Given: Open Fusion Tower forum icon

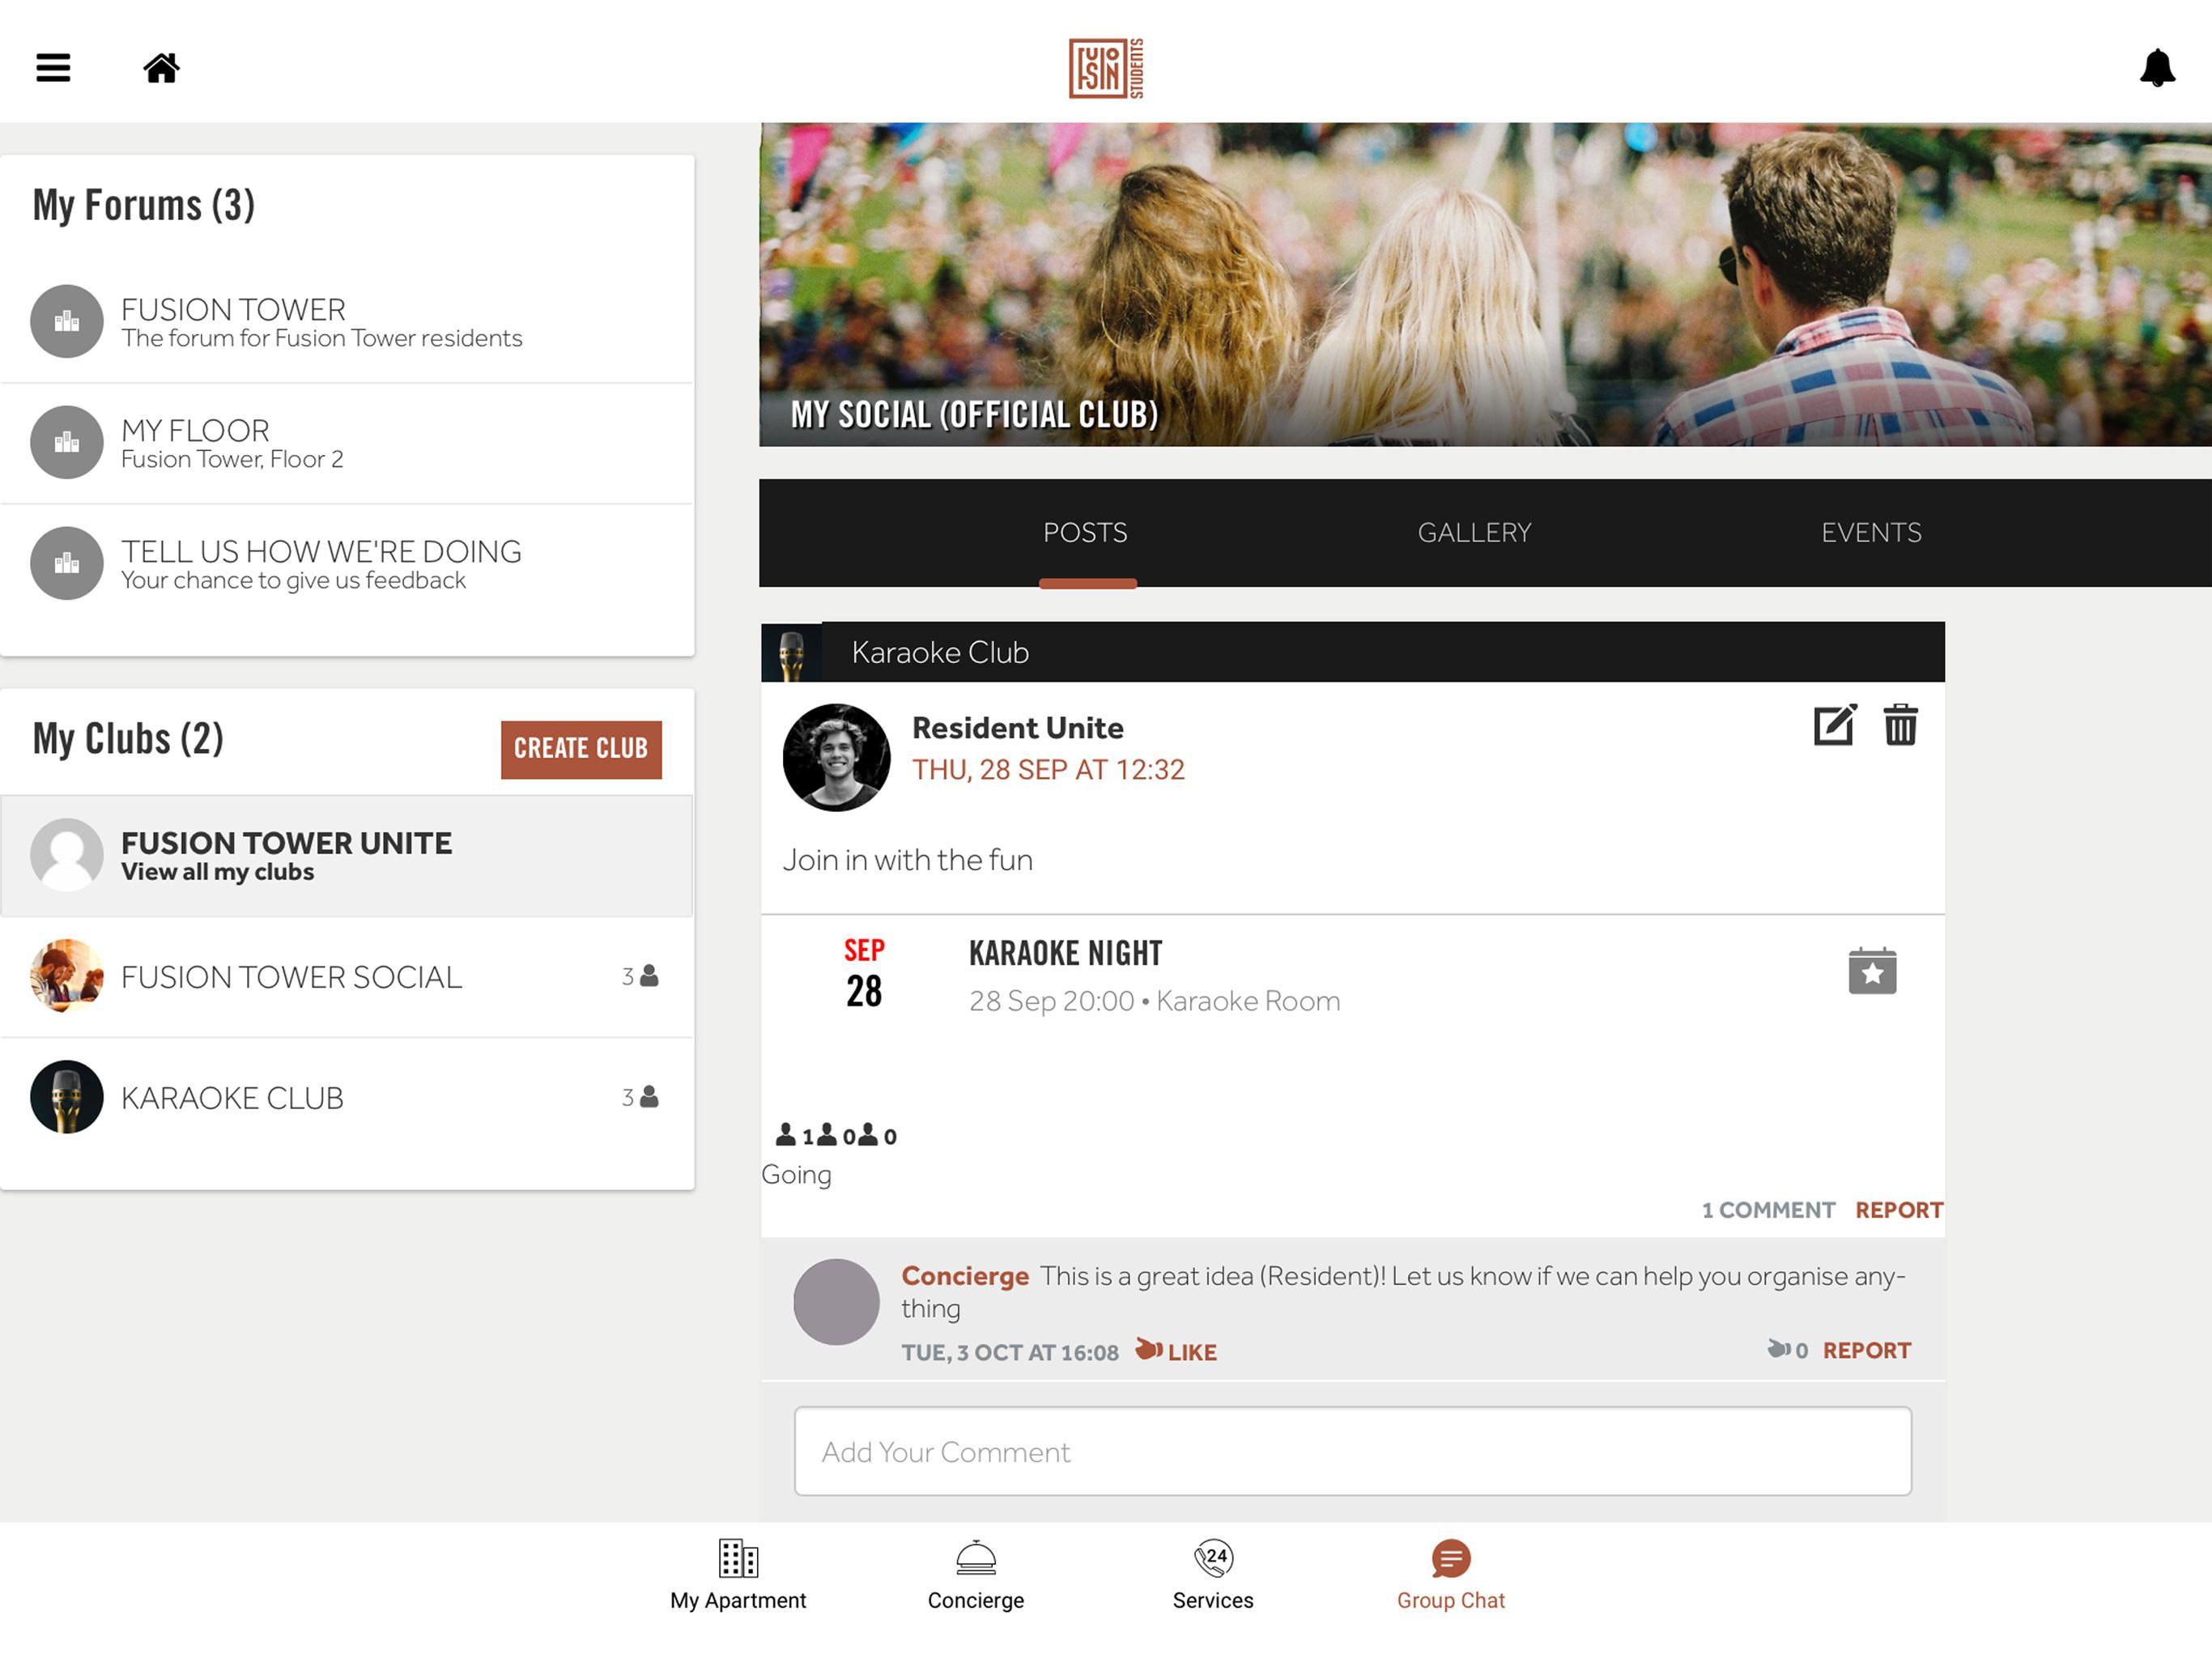Looking at the screenshot, I should coord(67,321).
